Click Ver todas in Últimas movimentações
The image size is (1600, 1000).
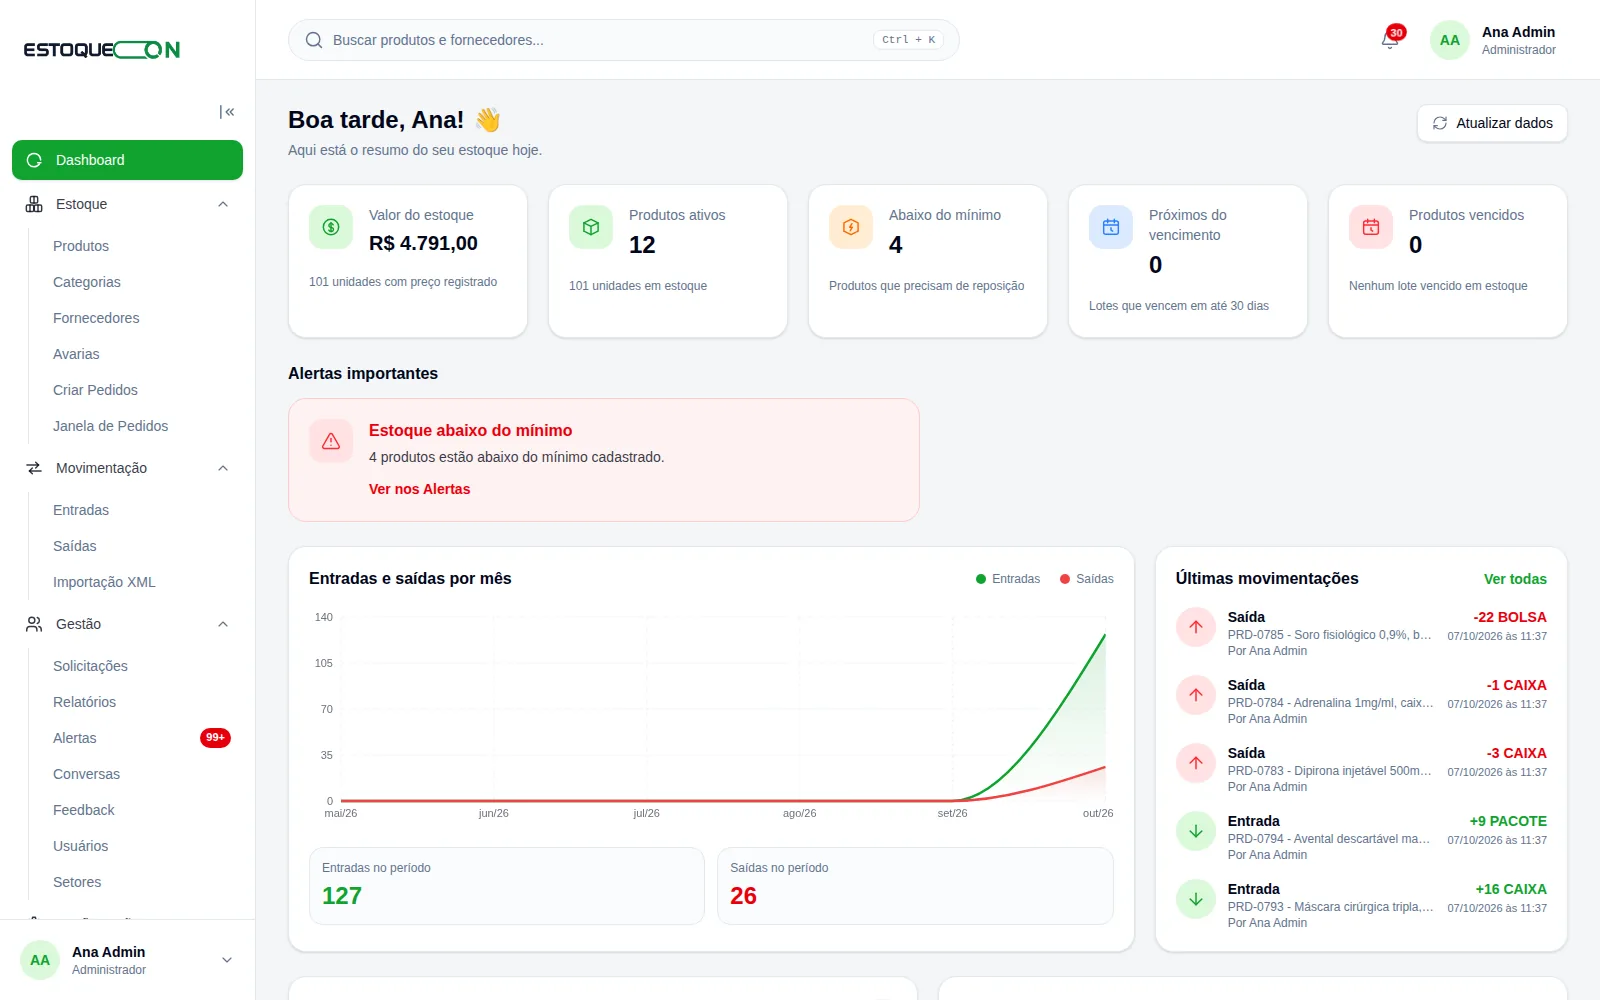(x=1515, y=579)
